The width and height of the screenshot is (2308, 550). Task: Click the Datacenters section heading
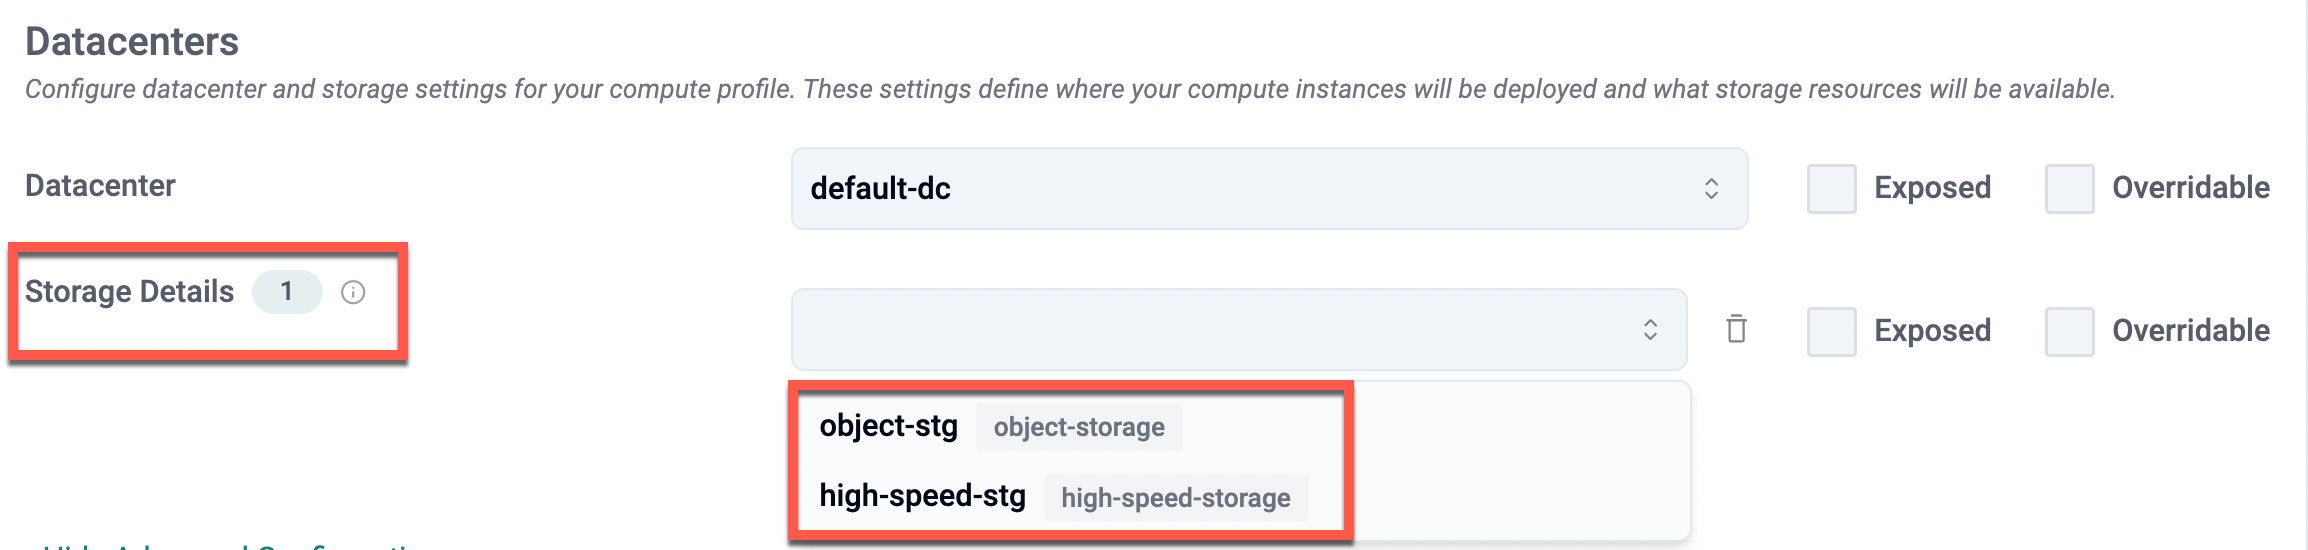(x=132, y=42)
